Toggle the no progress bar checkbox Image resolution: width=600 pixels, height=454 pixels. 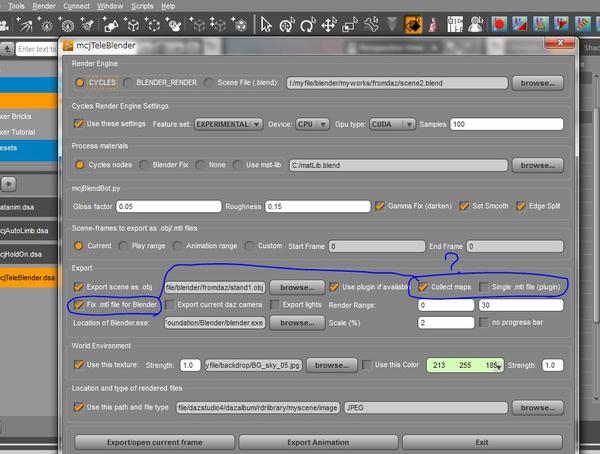click(x=484, y=322)
